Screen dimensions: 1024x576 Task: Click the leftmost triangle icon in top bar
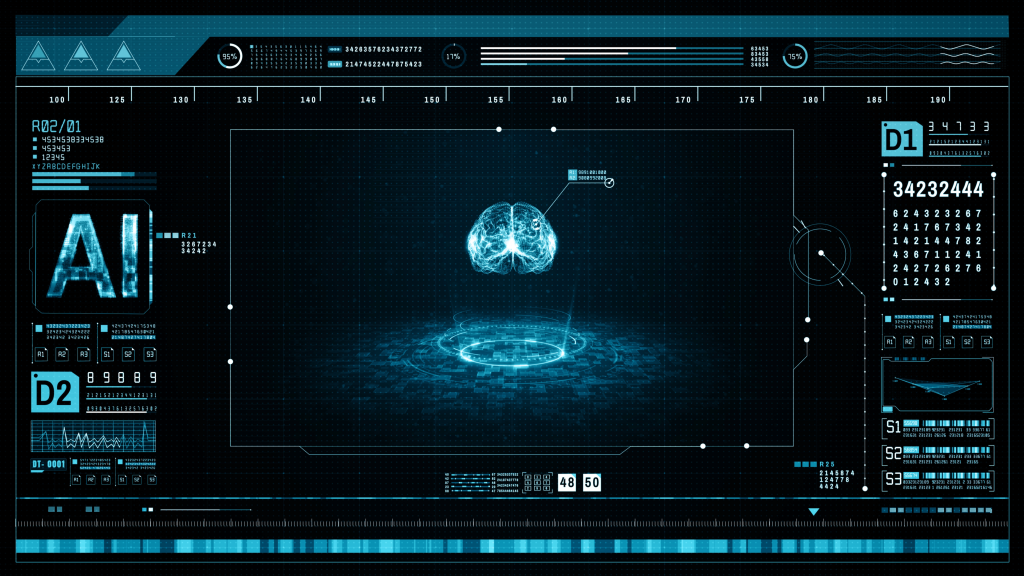[x=39, y=56]
